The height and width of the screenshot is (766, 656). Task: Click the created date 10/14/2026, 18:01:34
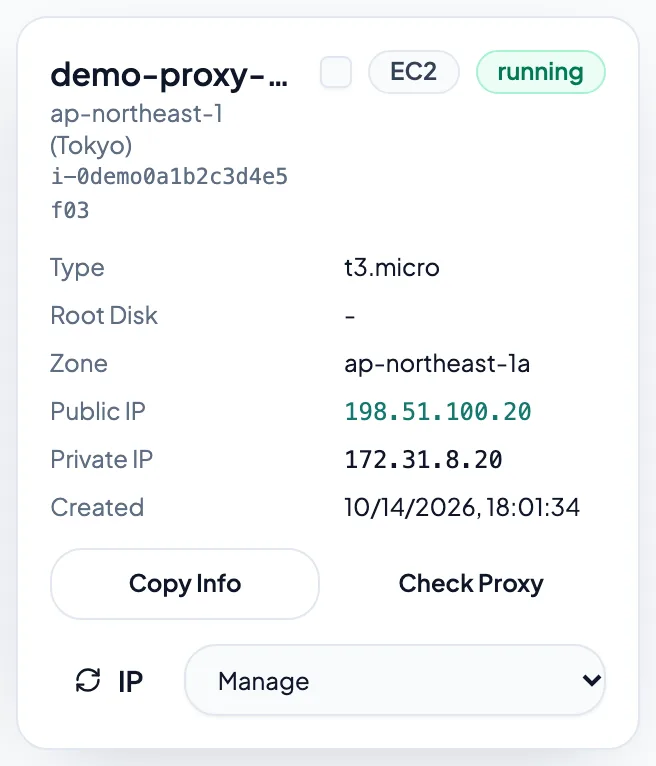click(x=462, y=507)
